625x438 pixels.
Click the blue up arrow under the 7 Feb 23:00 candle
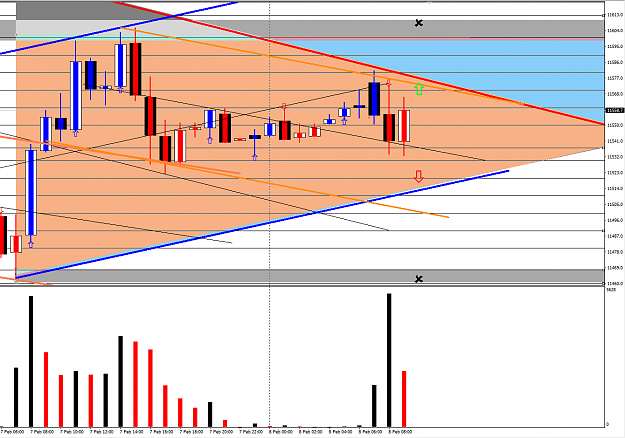(255, 157)
